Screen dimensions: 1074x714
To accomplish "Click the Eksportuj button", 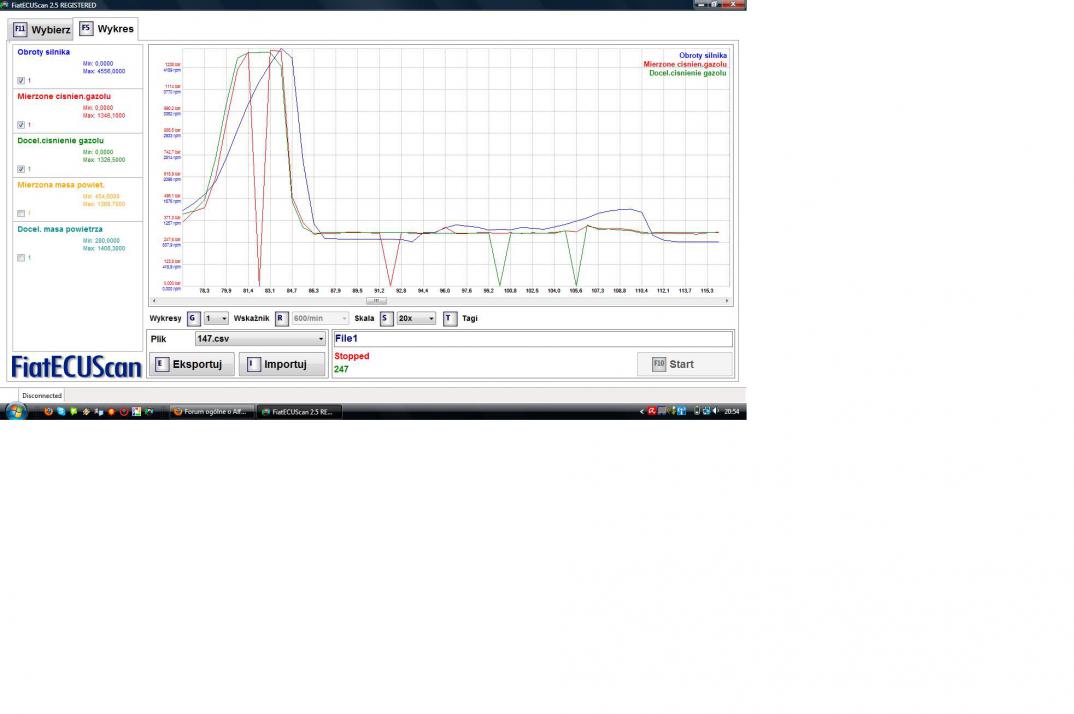I will (192, 365).
